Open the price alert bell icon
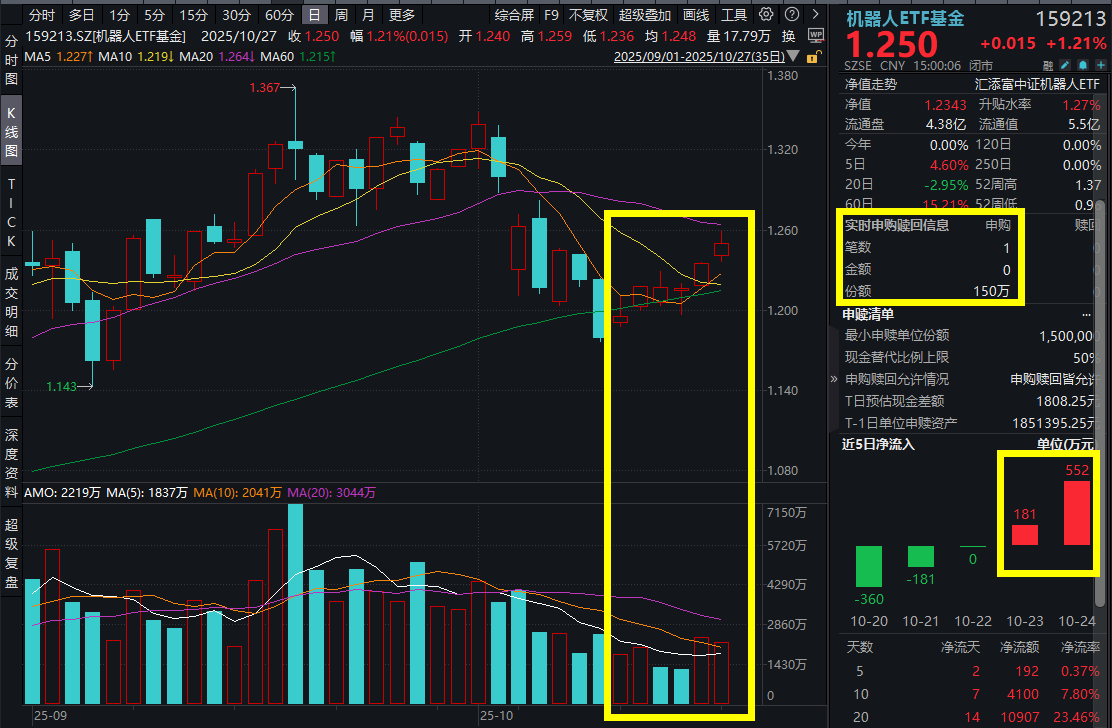Viewport: 1112px width, 728px height. coord(1083,65)
